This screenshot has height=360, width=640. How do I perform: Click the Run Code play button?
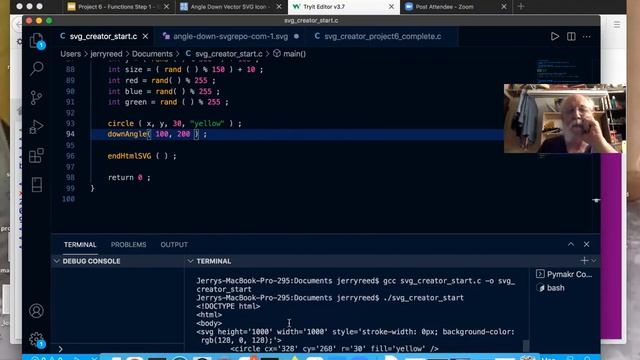point(555,36)
